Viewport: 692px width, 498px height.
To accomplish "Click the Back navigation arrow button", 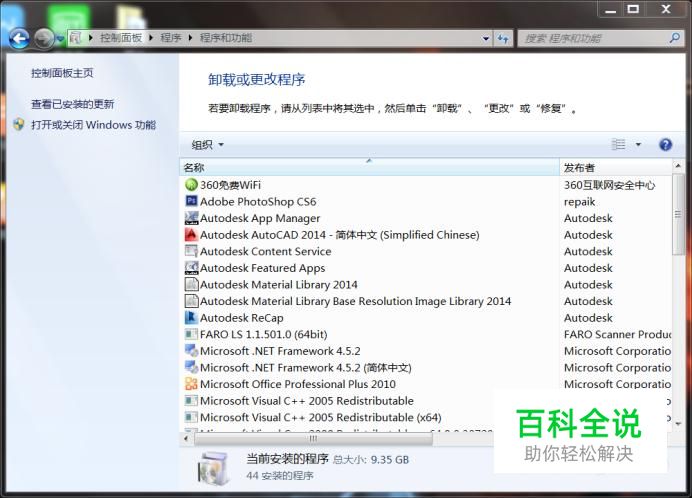I will (19, 39).
